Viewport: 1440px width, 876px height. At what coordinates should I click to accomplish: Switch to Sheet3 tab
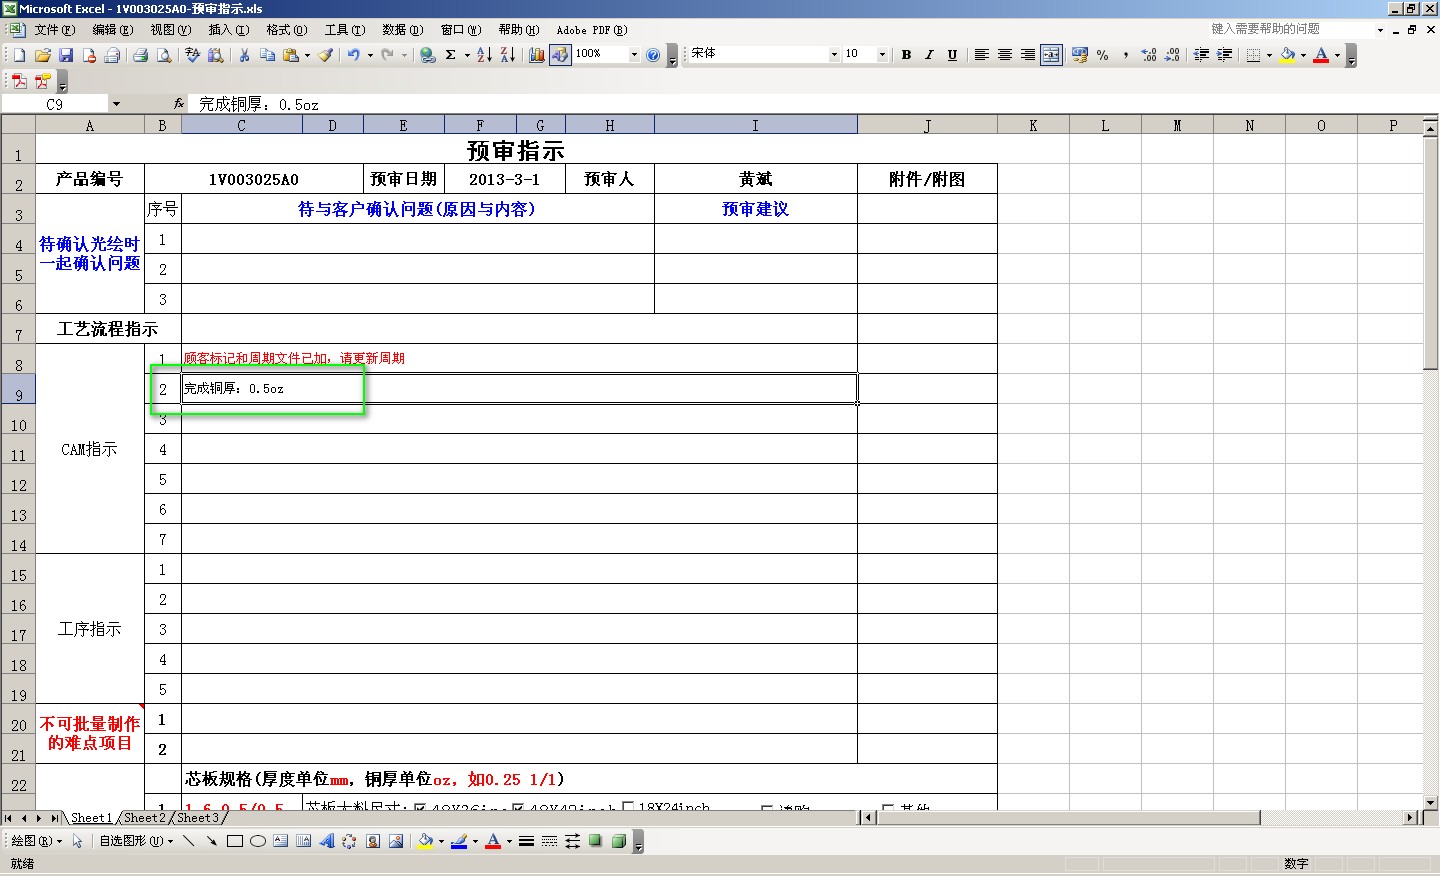click(198, 818)
